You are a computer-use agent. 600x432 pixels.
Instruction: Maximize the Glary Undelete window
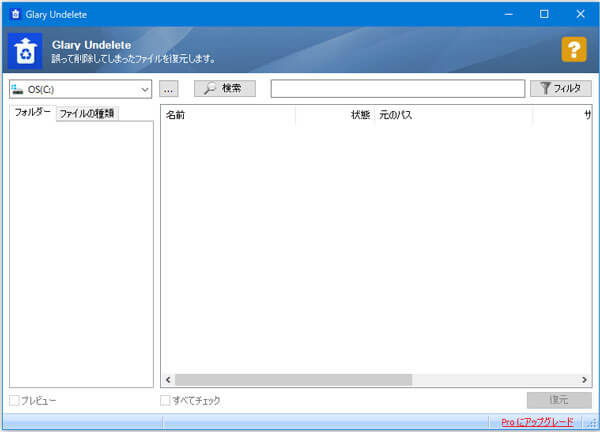[544, 13]
